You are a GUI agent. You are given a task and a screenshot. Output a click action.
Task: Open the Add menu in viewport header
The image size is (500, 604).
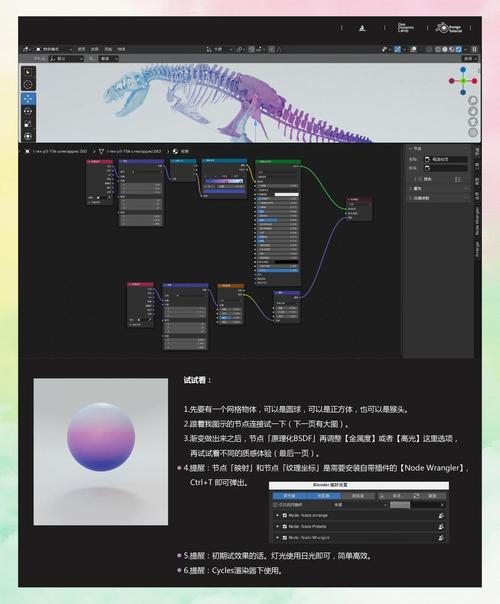(x=108, y=49)
